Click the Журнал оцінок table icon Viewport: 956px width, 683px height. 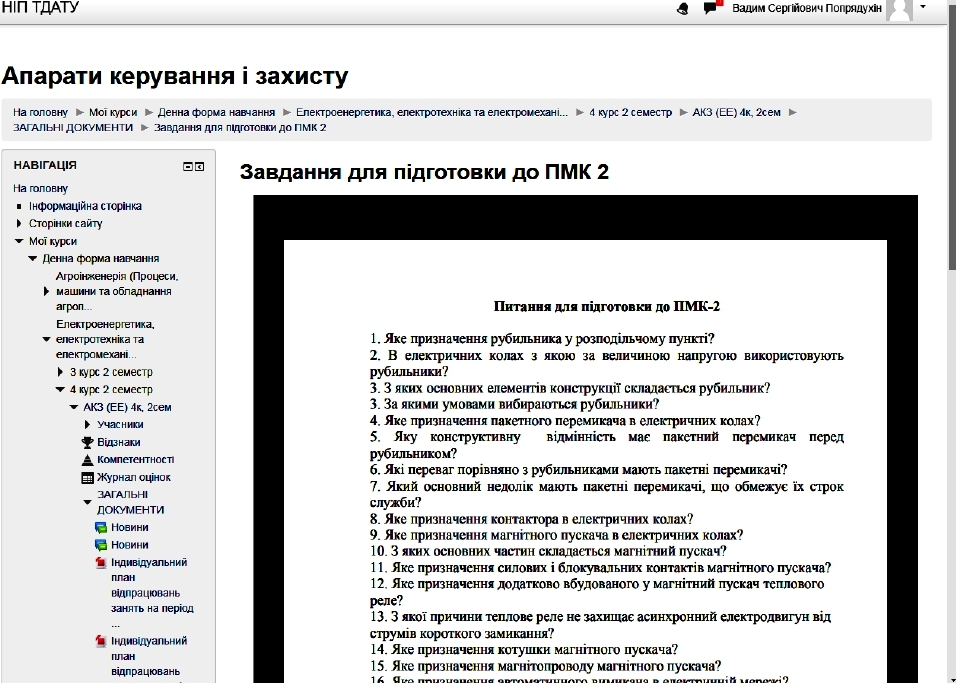pos(87,477)
